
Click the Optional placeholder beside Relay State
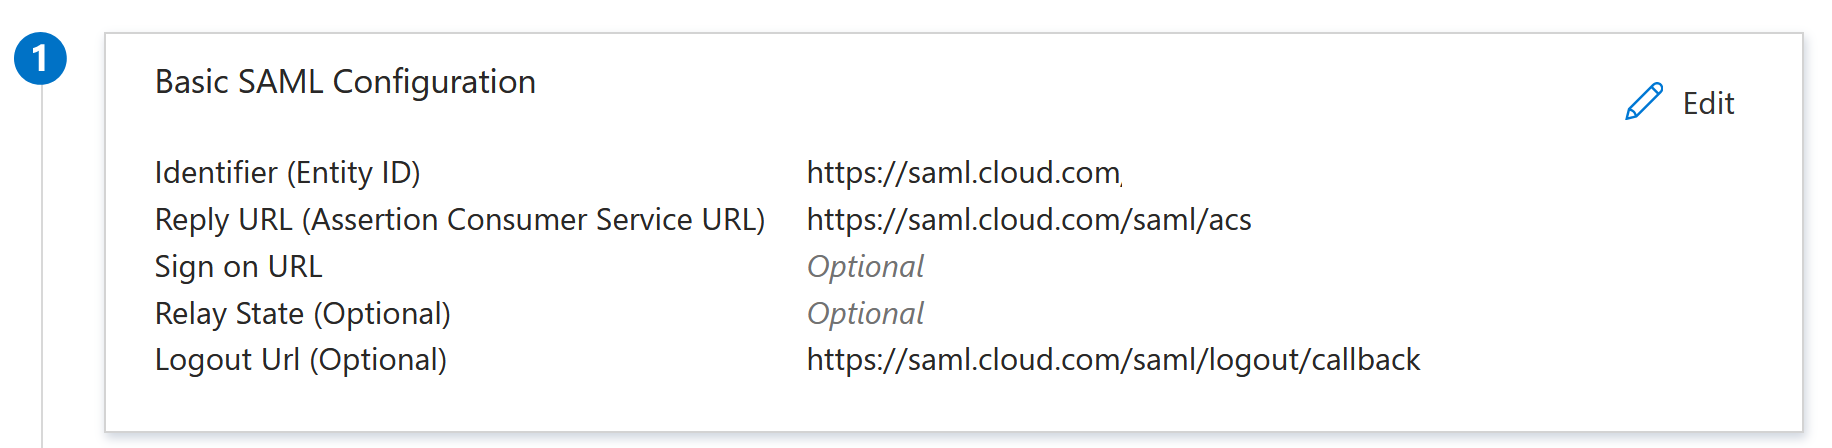865,314
